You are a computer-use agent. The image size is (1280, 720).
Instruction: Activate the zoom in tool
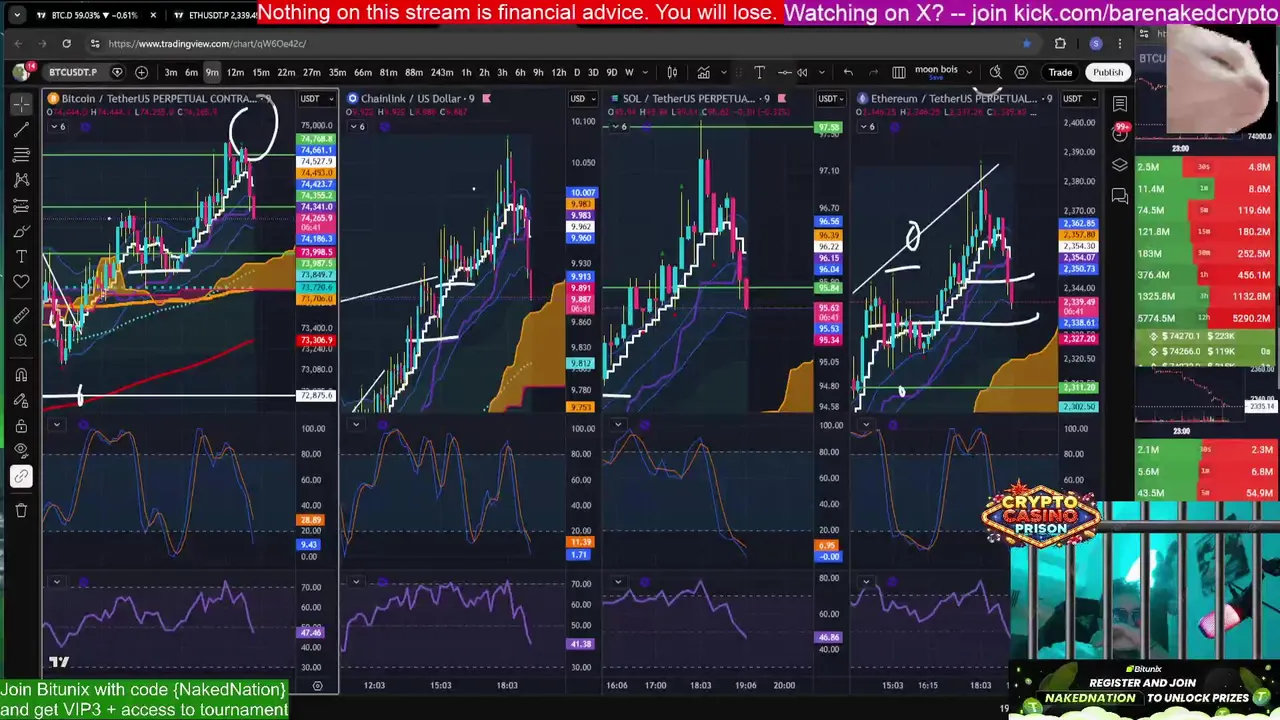point(21,341)
